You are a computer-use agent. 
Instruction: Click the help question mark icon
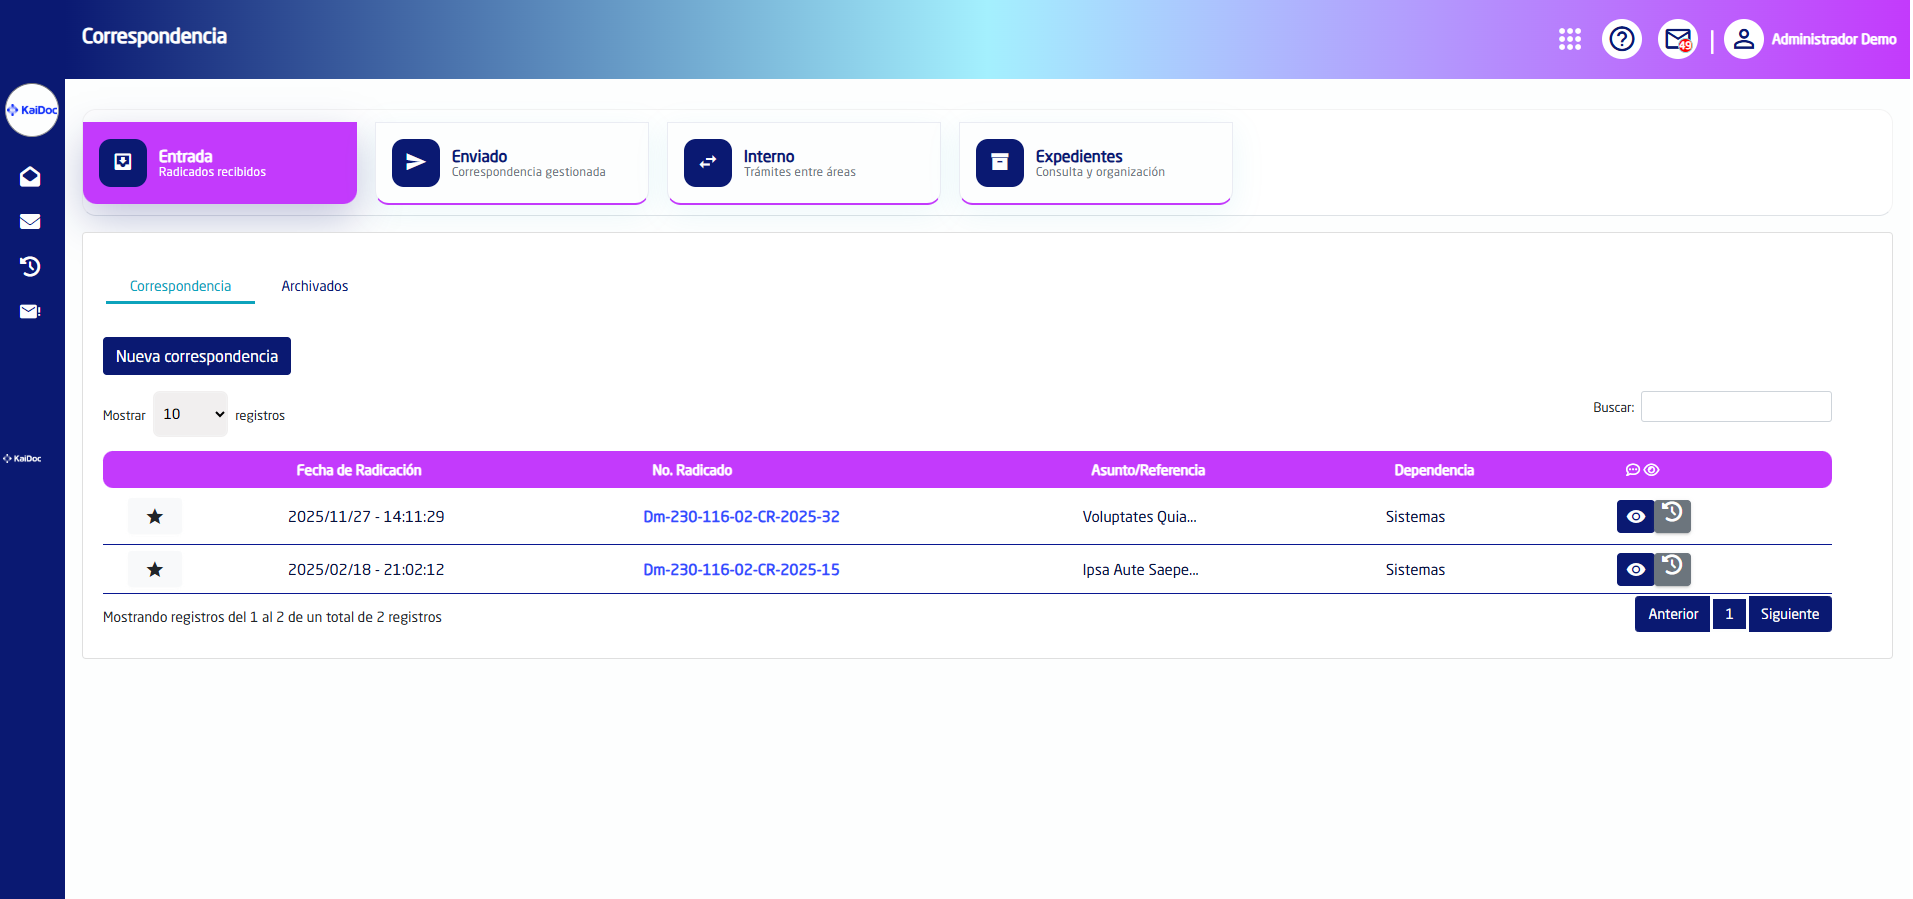coord(1621,39)
